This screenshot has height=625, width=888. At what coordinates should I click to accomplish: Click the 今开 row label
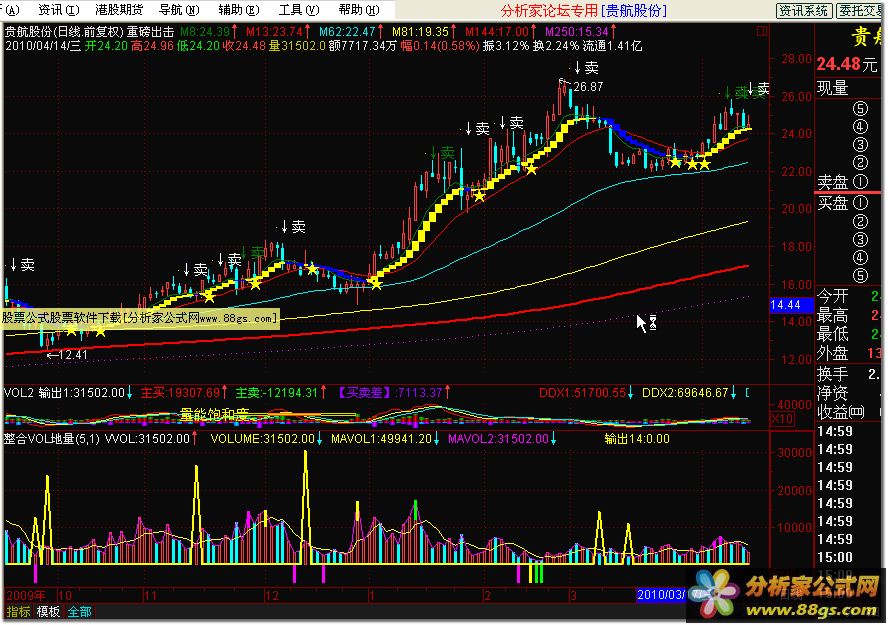[x=832, y=296]
